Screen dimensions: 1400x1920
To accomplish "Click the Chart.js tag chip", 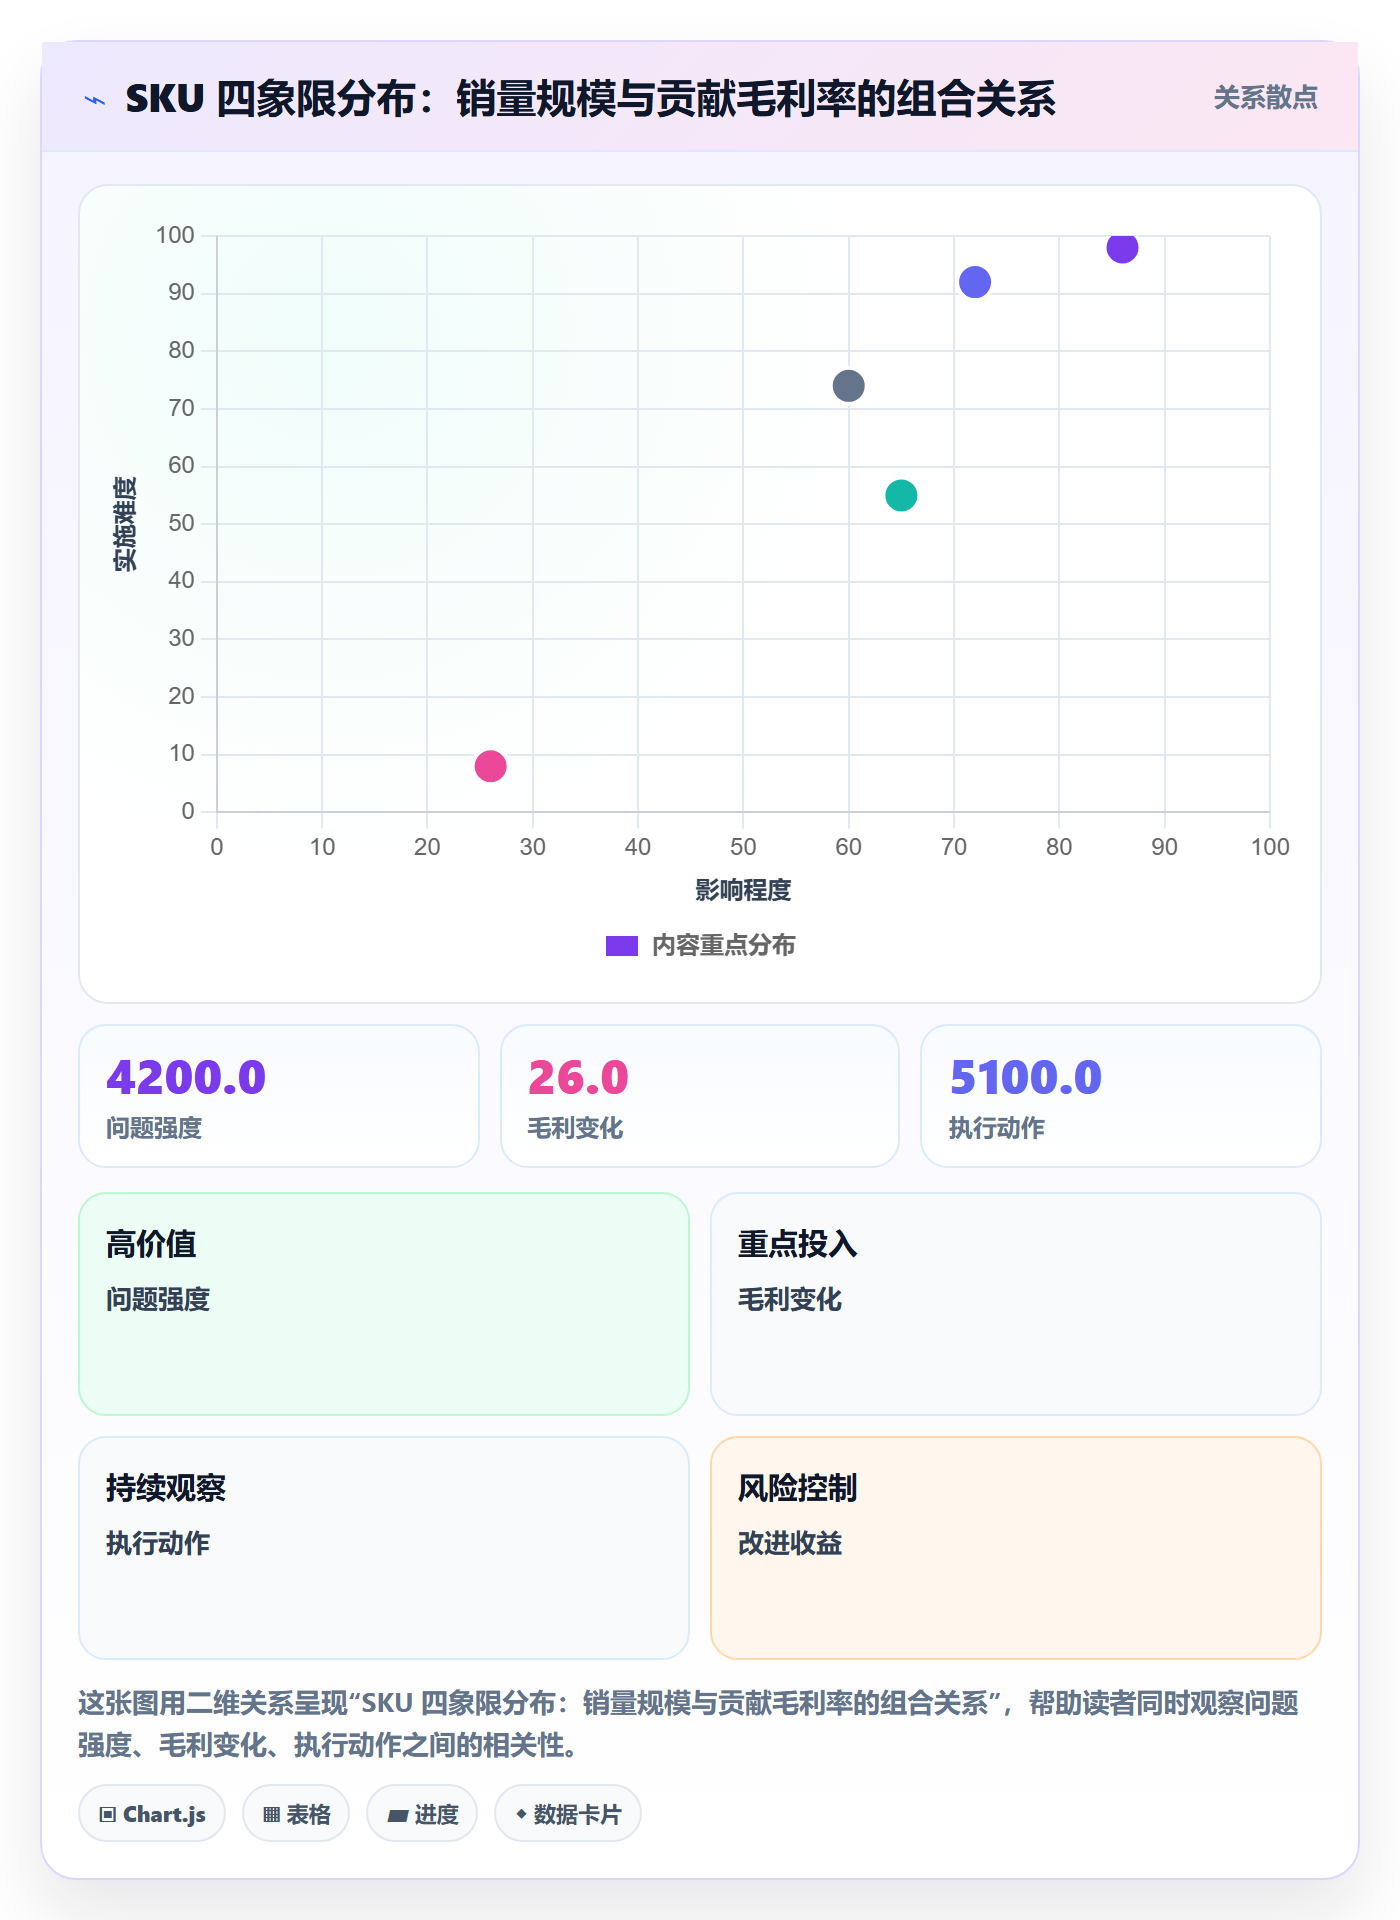I will [152, 1814].
